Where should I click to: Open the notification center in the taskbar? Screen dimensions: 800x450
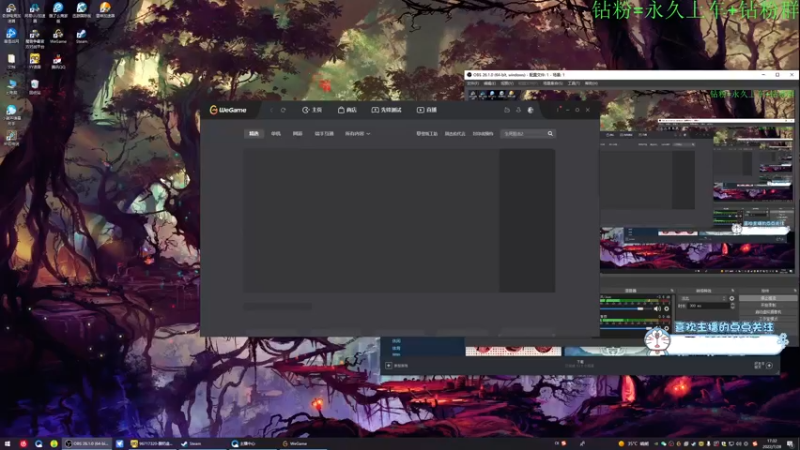coord(790,443)
